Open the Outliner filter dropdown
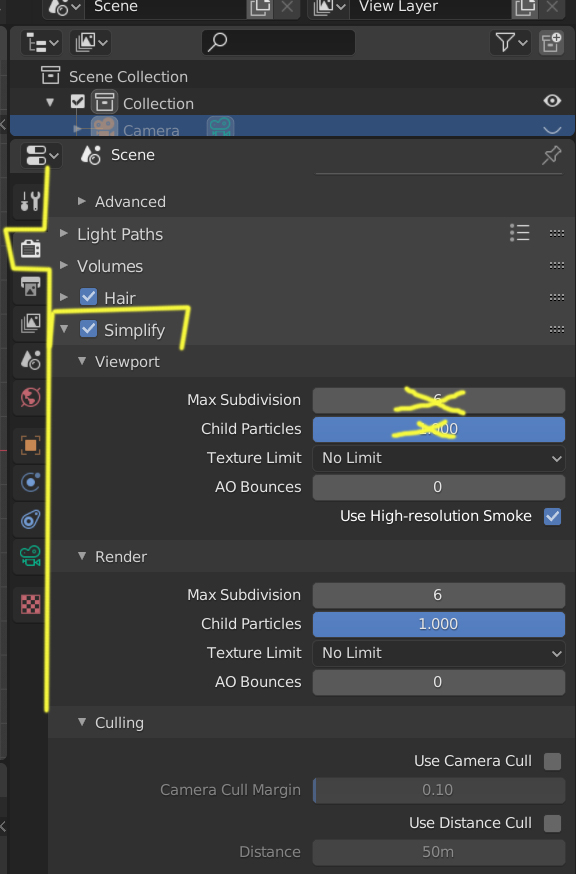This screenshot has height=874, width=576. [510, 42]
